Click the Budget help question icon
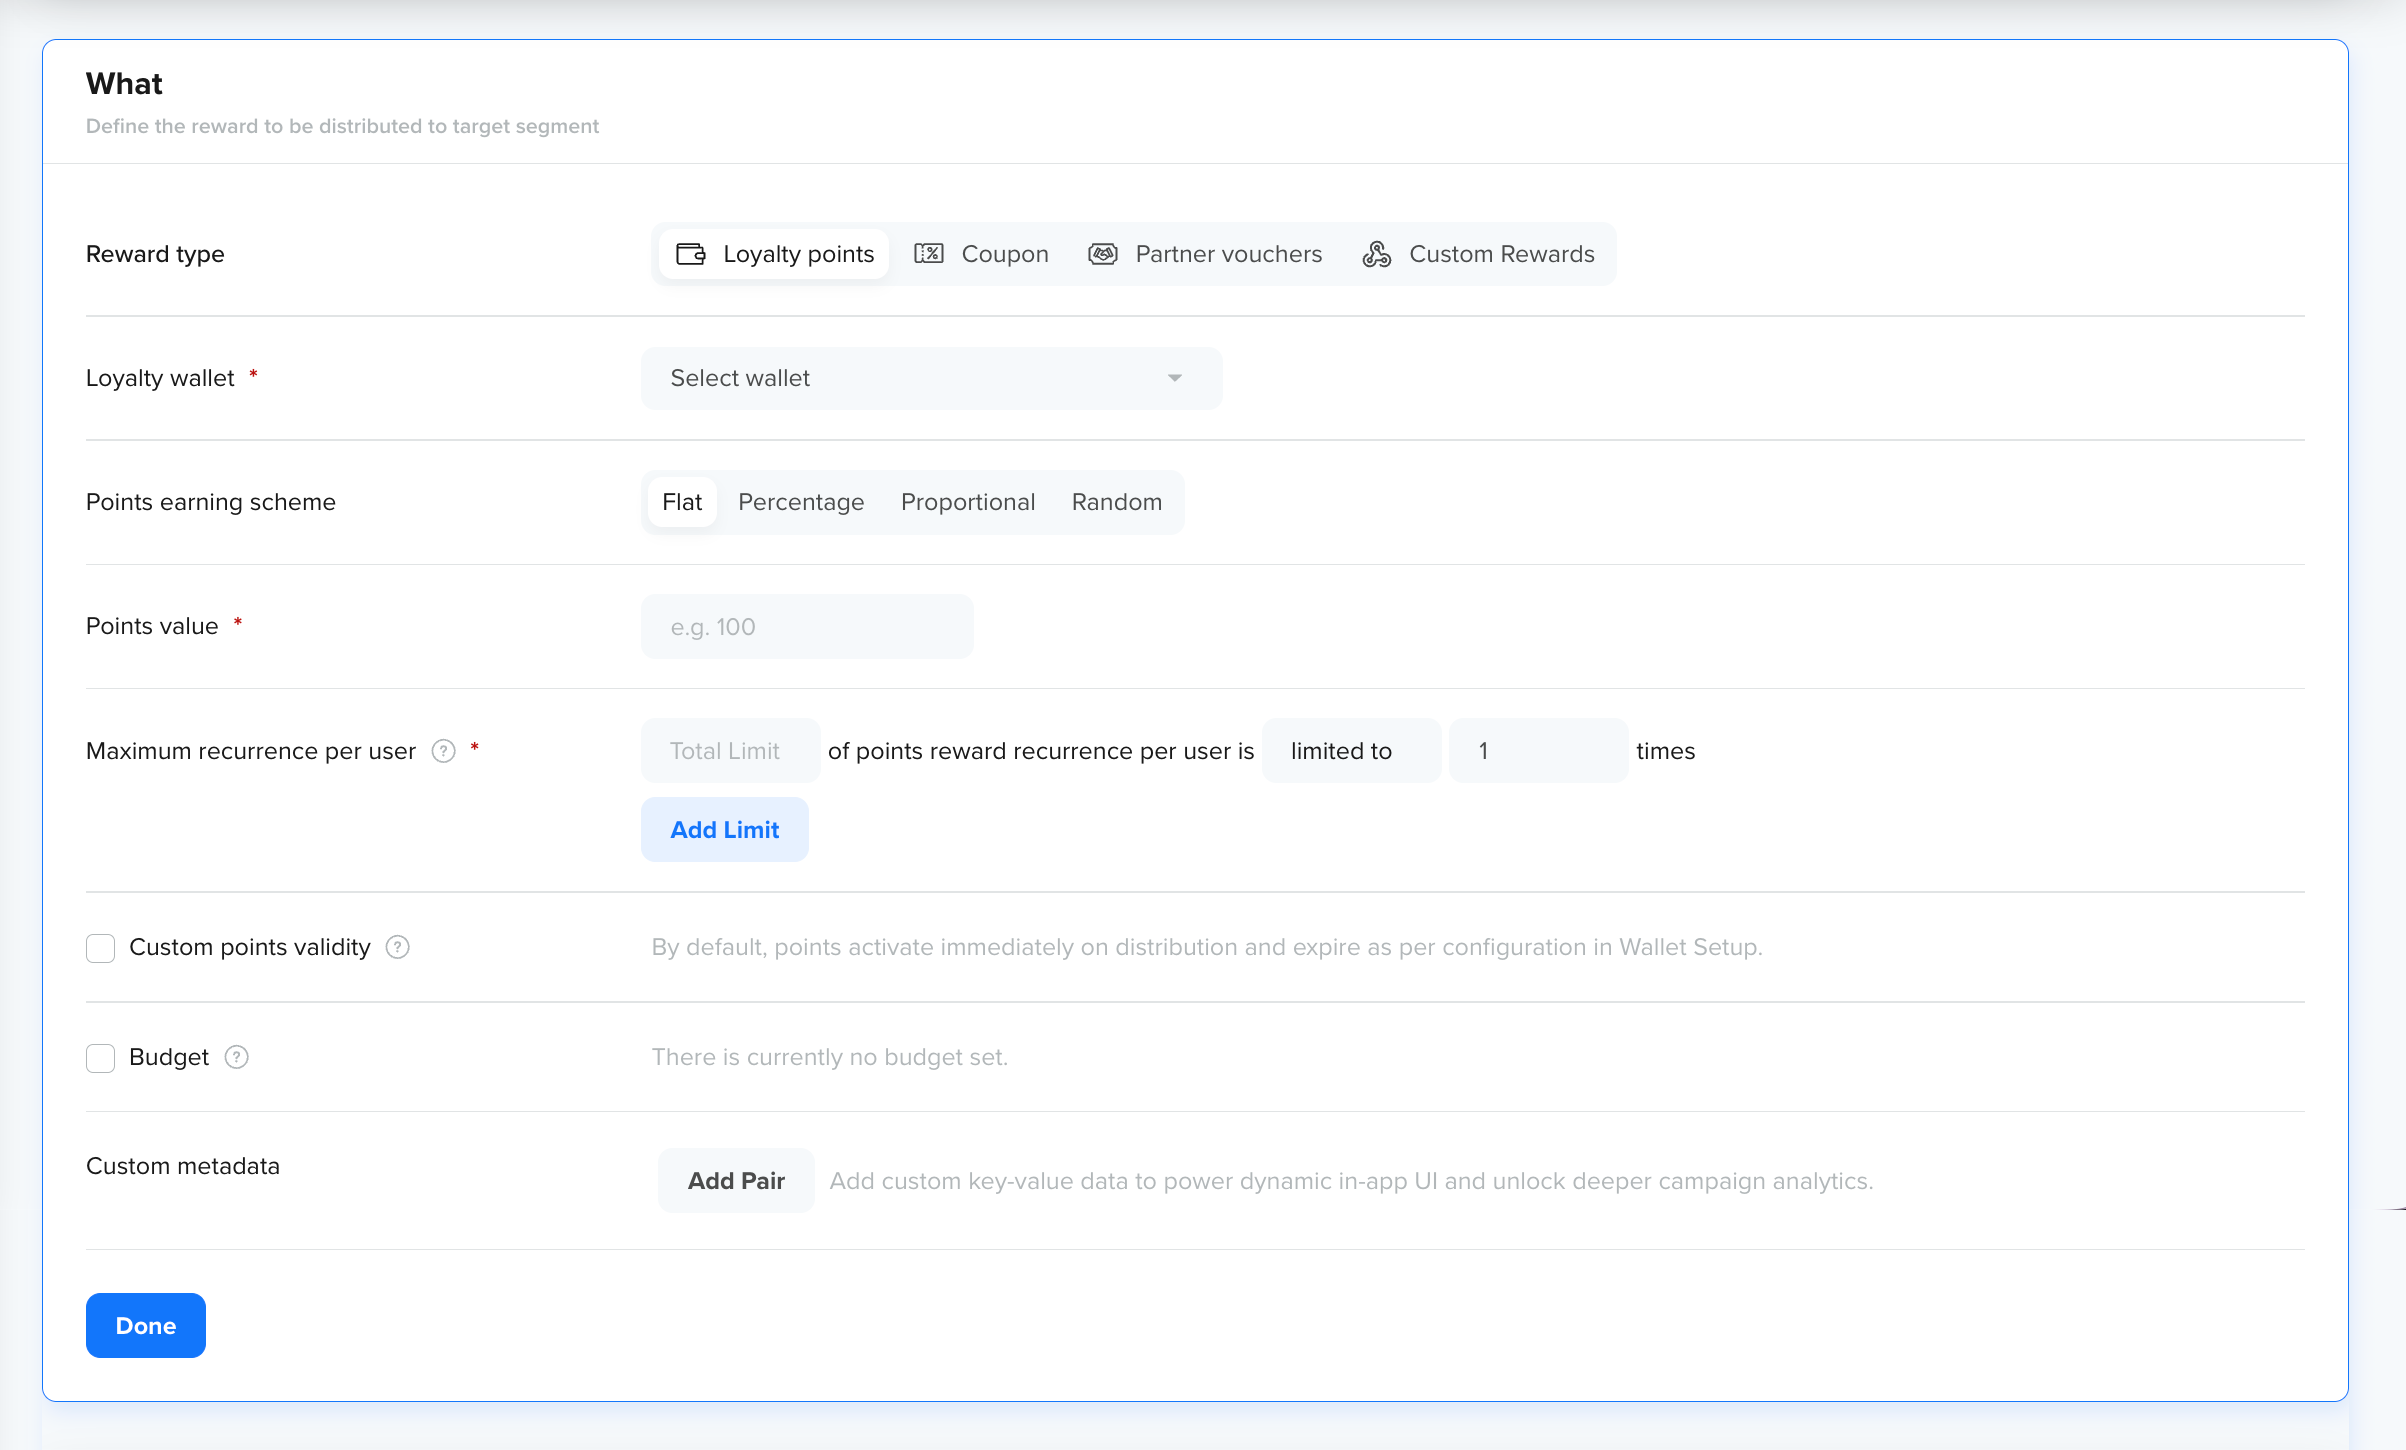Screen dimensions: 2406x1450 click(x=237, y=1057)
